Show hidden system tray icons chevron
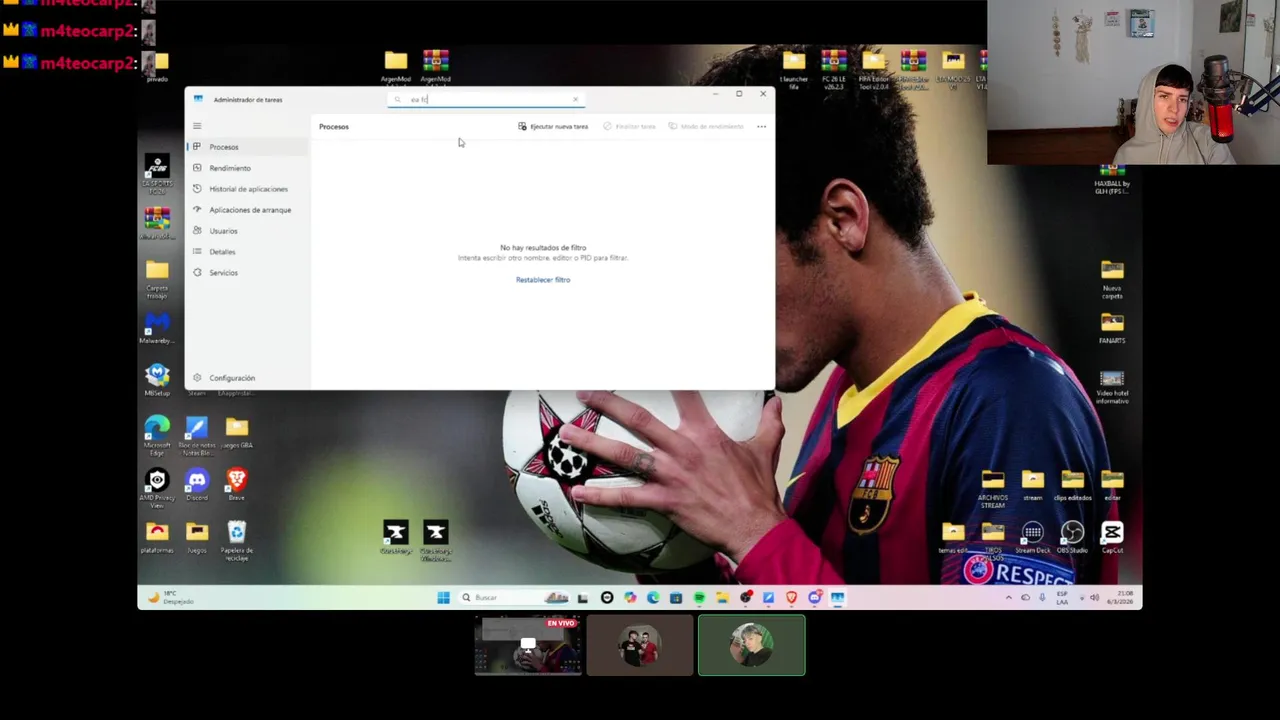Image resolution: width=1280 pixels, height=720 pixels. tap(1008, 598)
